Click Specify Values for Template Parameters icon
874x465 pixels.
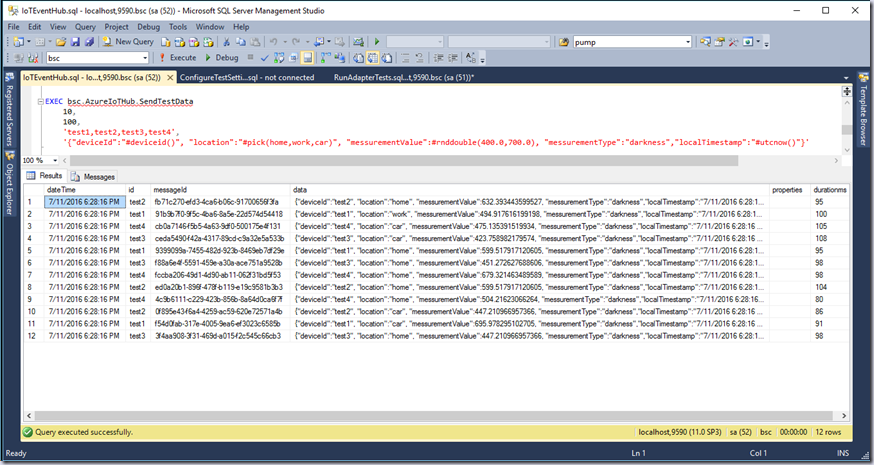(471, 57)
